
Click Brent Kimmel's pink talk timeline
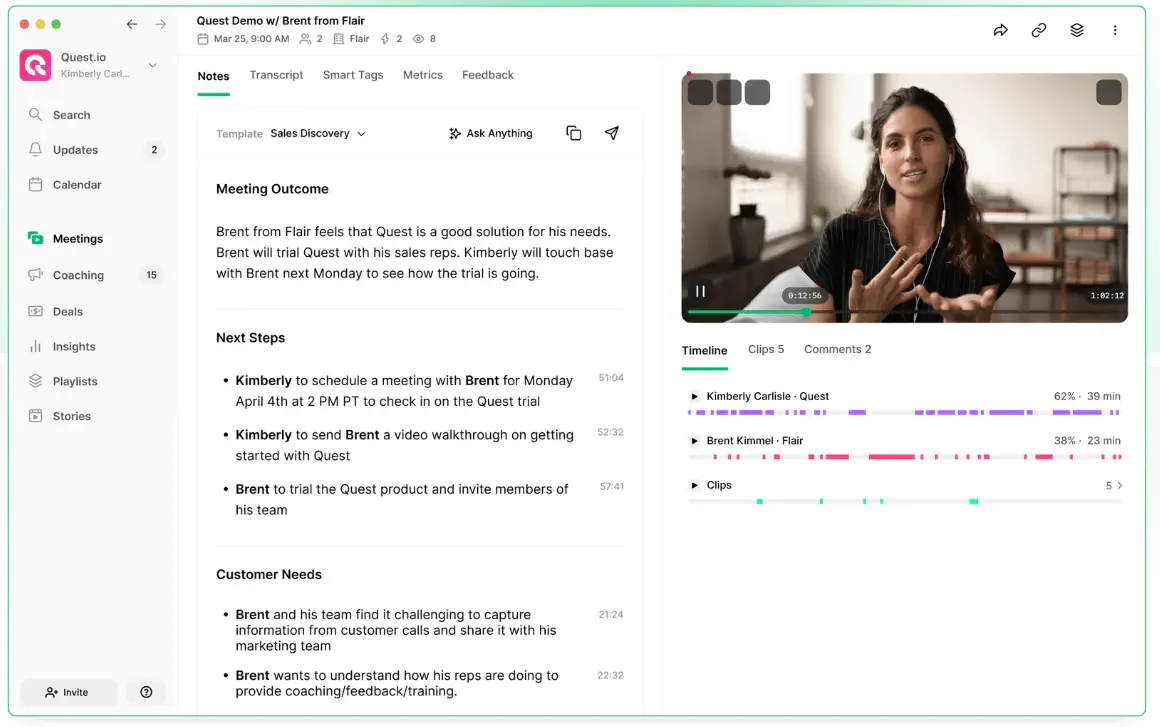click(x=904, y=457)
